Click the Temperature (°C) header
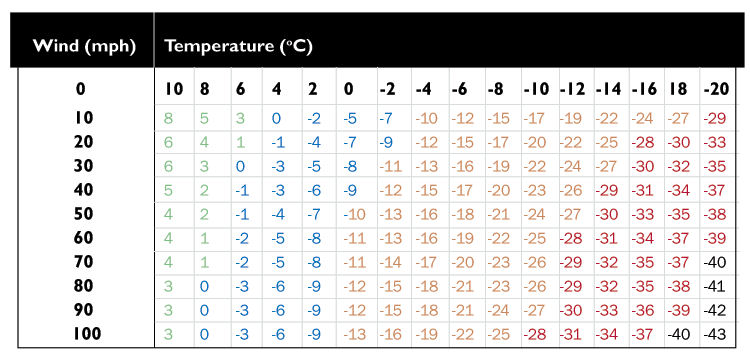 pyautogui.click(x=239, y=46)
